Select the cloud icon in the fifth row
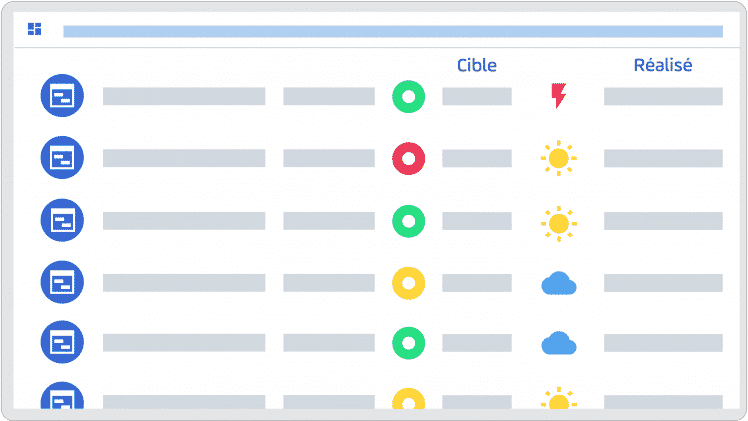Image resolution: width=748 pixels, height=421 pixels. click(x=559, y=343)
